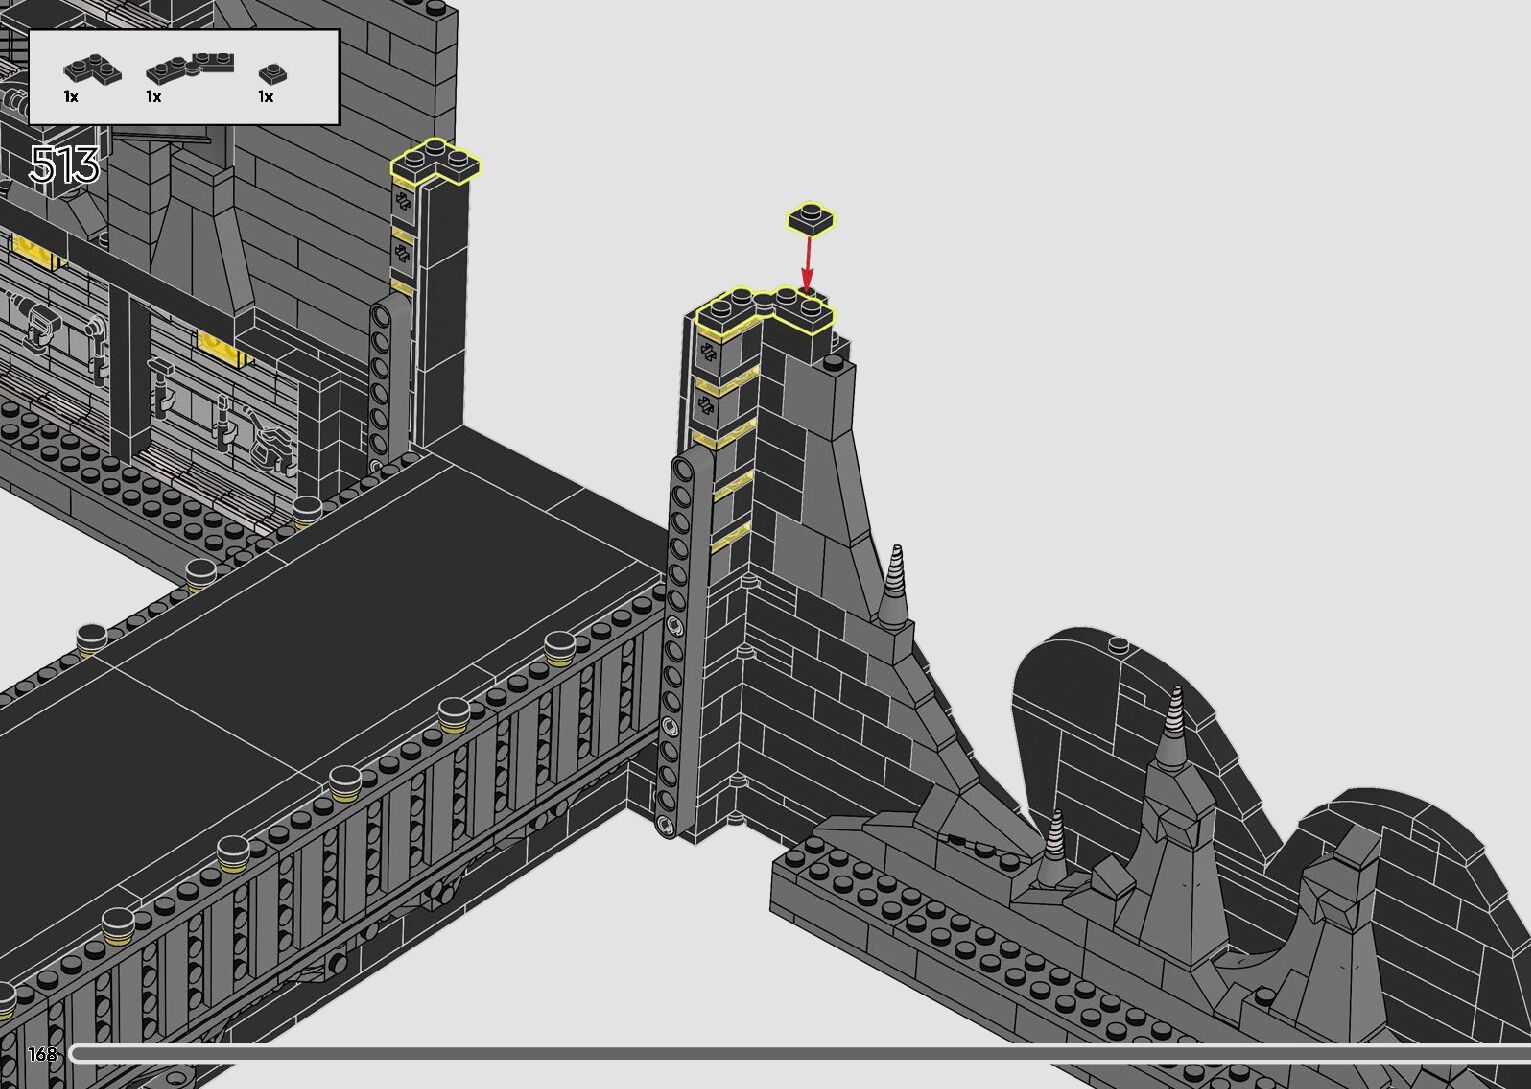Click the 1x1 plate in parts list
The width and height of the screenshot is (1531, 1089).
coord(273,73)
